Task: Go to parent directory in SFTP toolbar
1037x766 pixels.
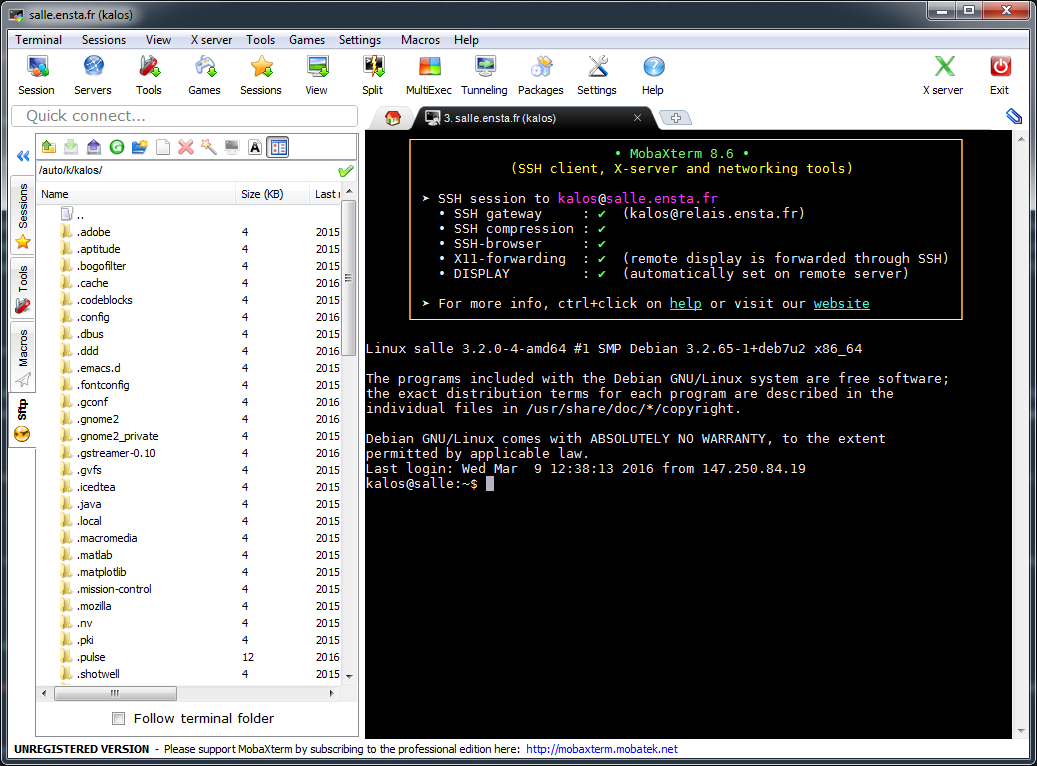Action: [48, 147]
